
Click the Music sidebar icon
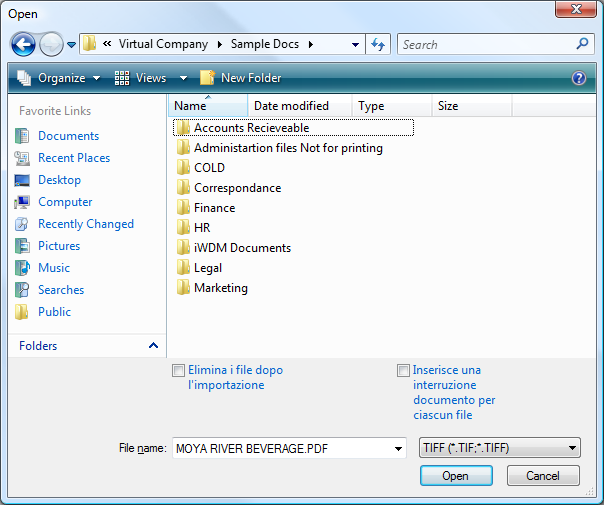(22, 268)
